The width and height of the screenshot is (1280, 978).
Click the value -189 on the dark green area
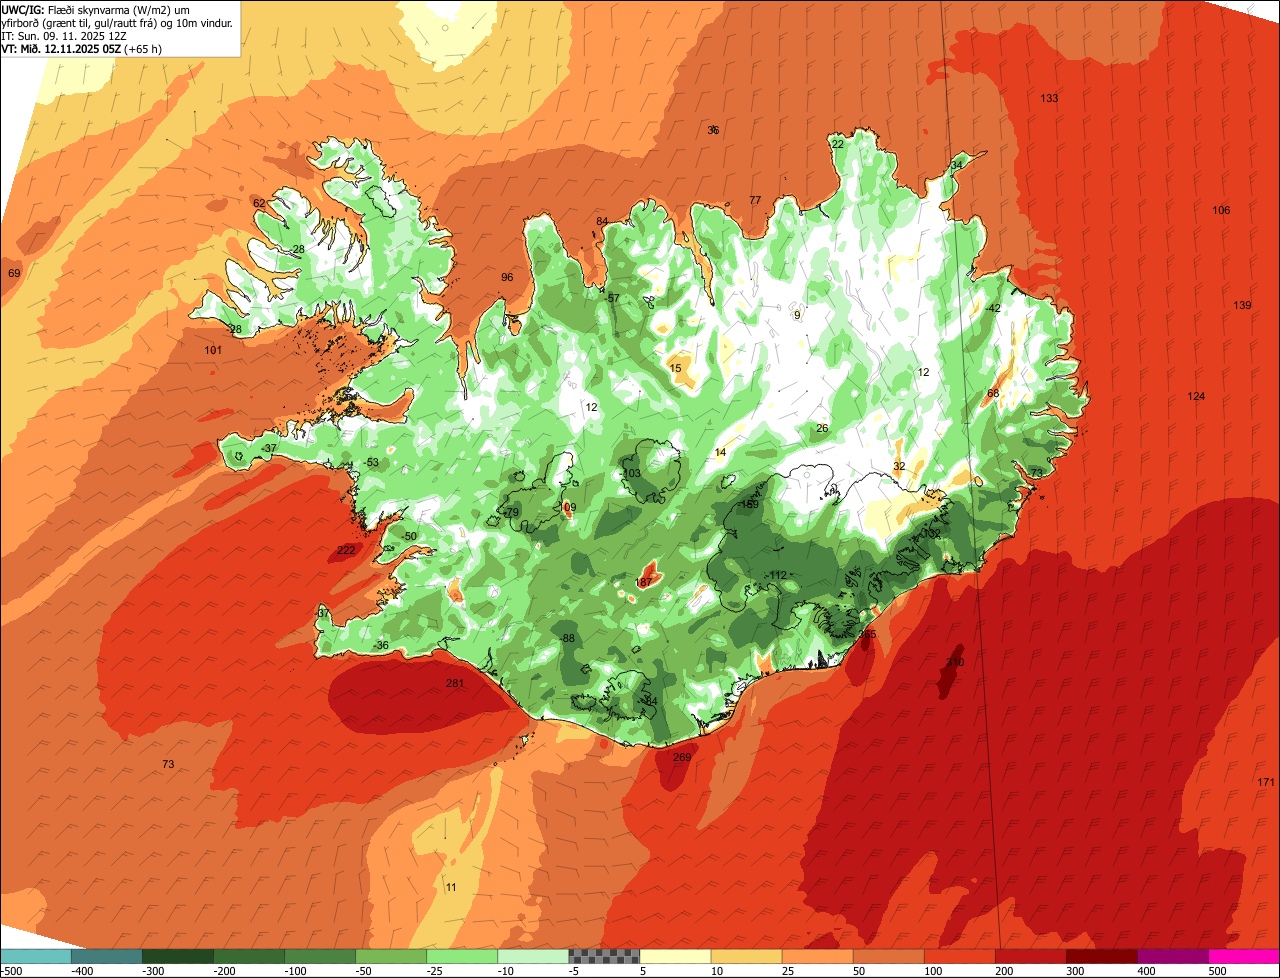[748, 505]
